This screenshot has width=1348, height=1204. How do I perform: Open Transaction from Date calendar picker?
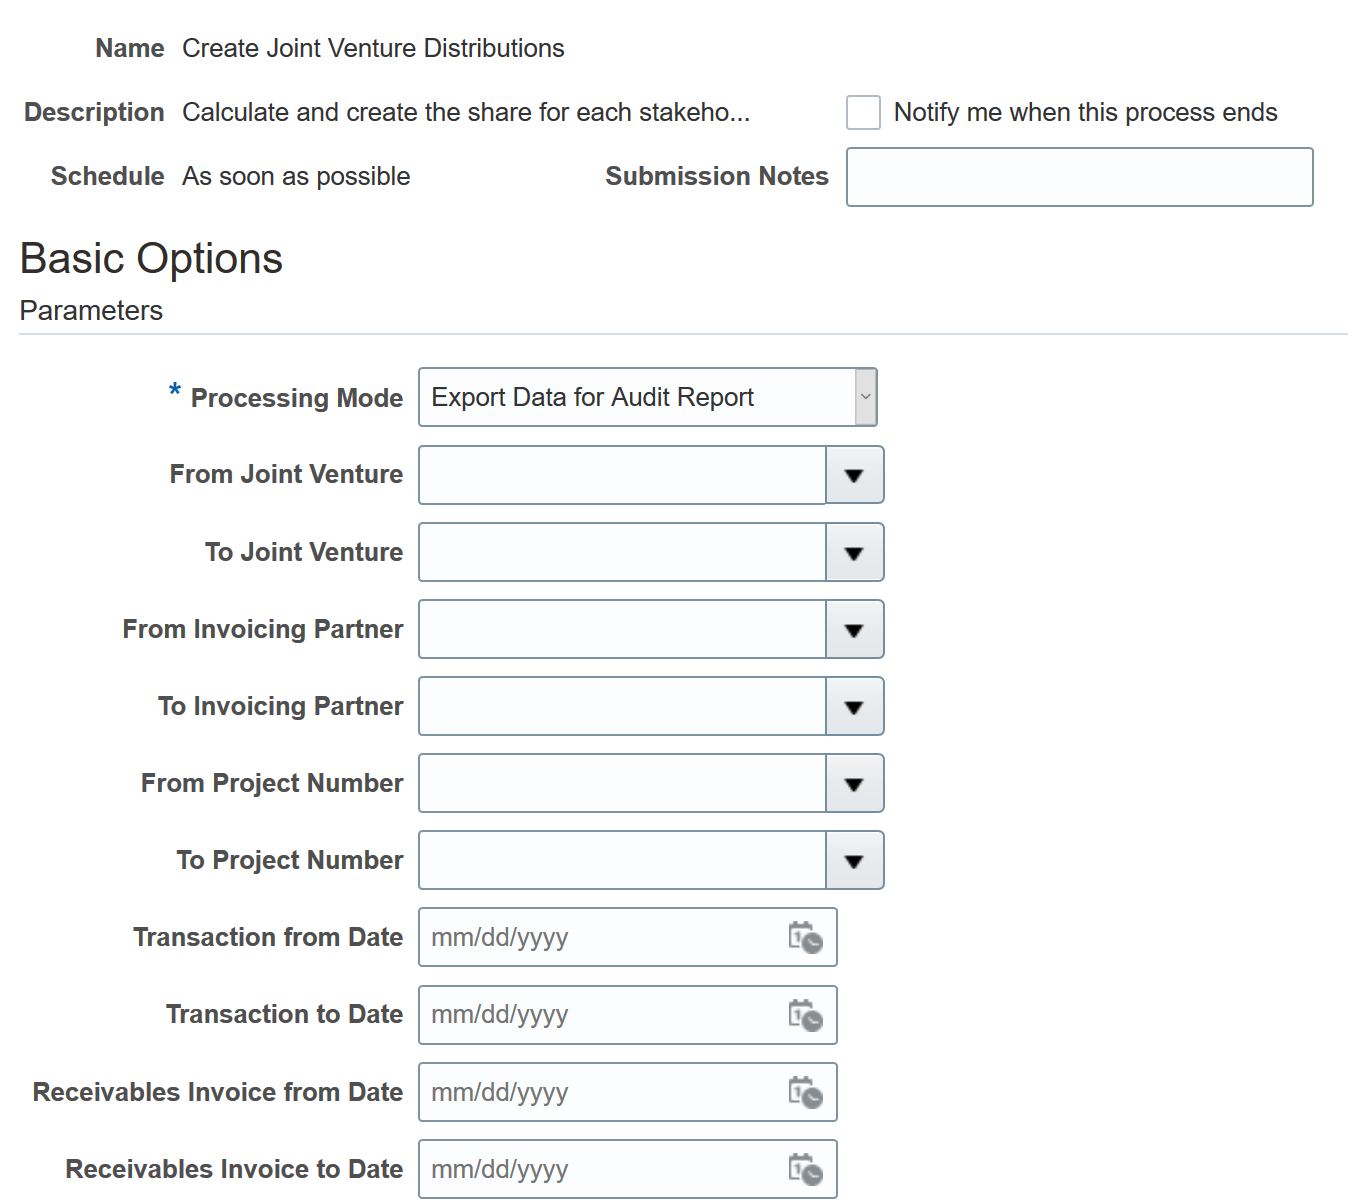805,938
